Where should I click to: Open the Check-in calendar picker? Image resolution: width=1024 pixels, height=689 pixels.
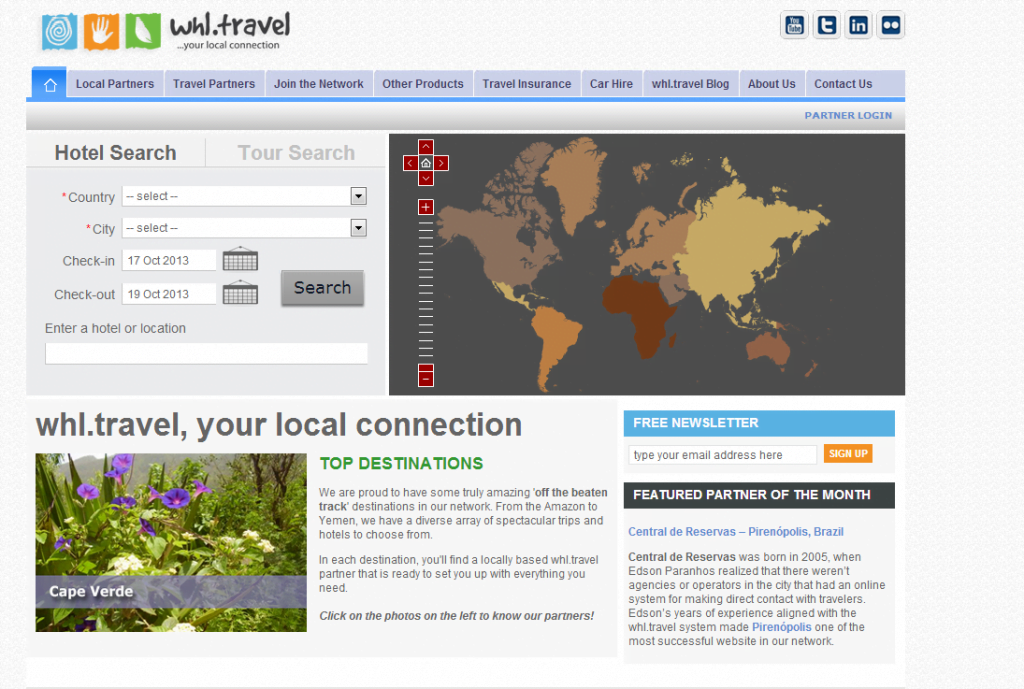(240, 259)
